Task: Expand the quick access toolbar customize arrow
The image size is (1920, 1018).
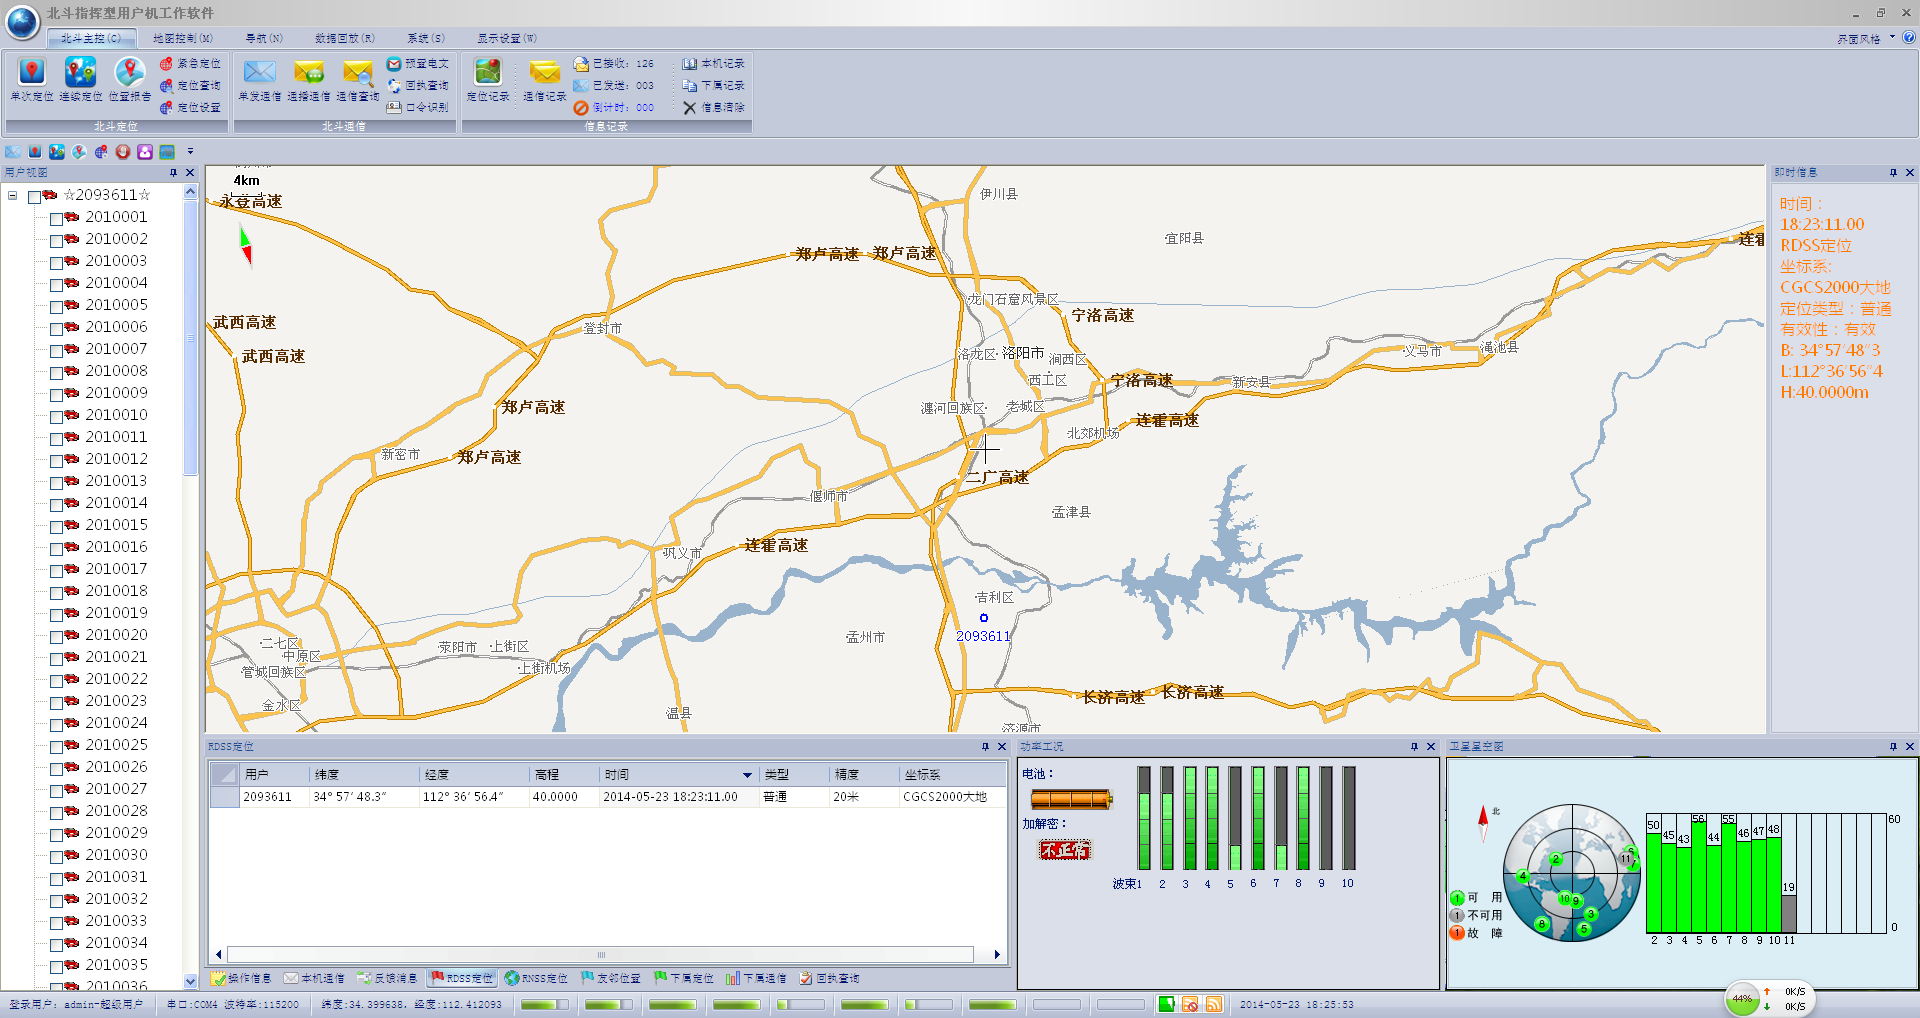Action: [190, 152]
